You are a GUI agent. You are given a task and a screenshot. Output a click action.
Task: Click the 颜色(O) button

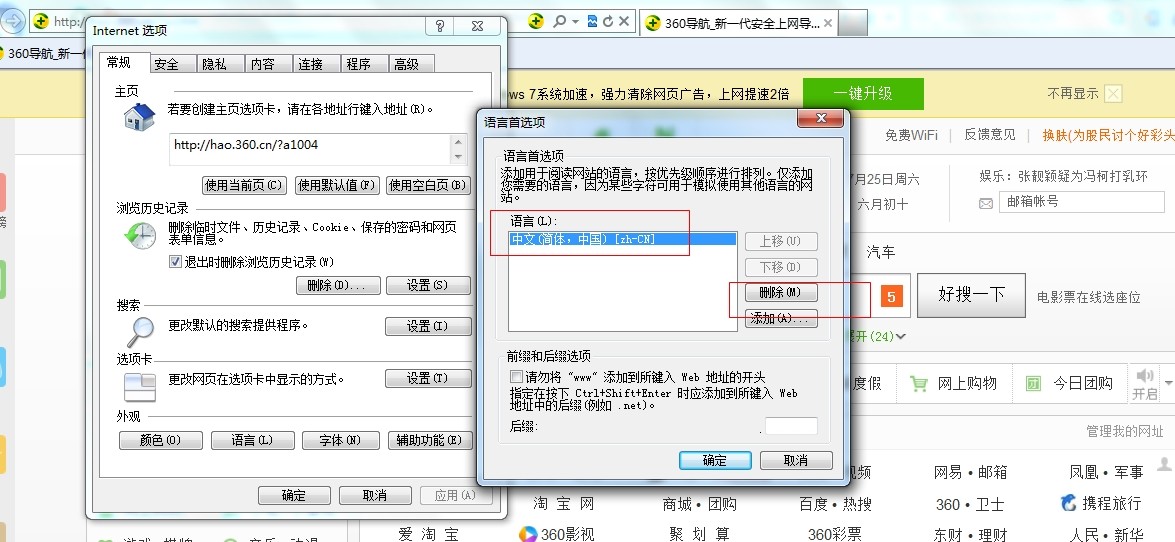click(160, 441)
